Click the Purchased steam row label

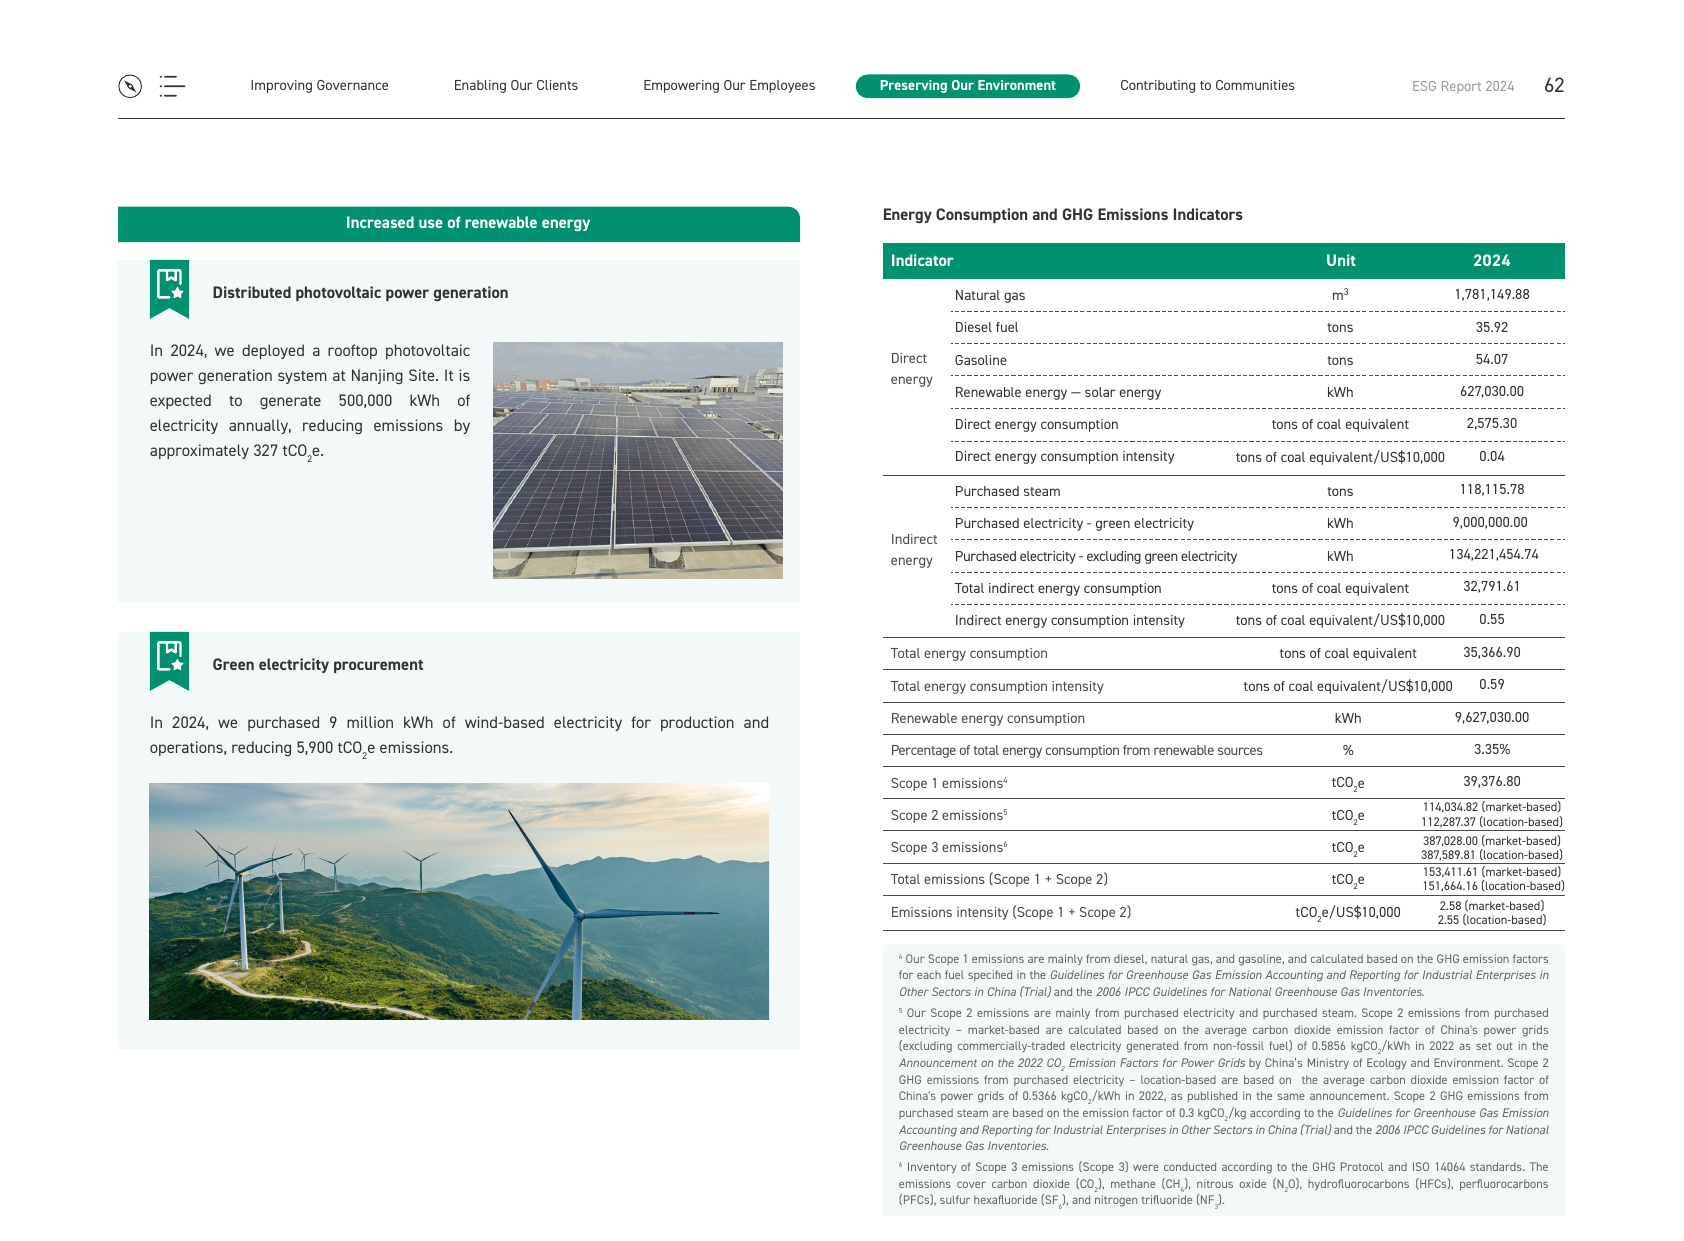pos(1008,492)
